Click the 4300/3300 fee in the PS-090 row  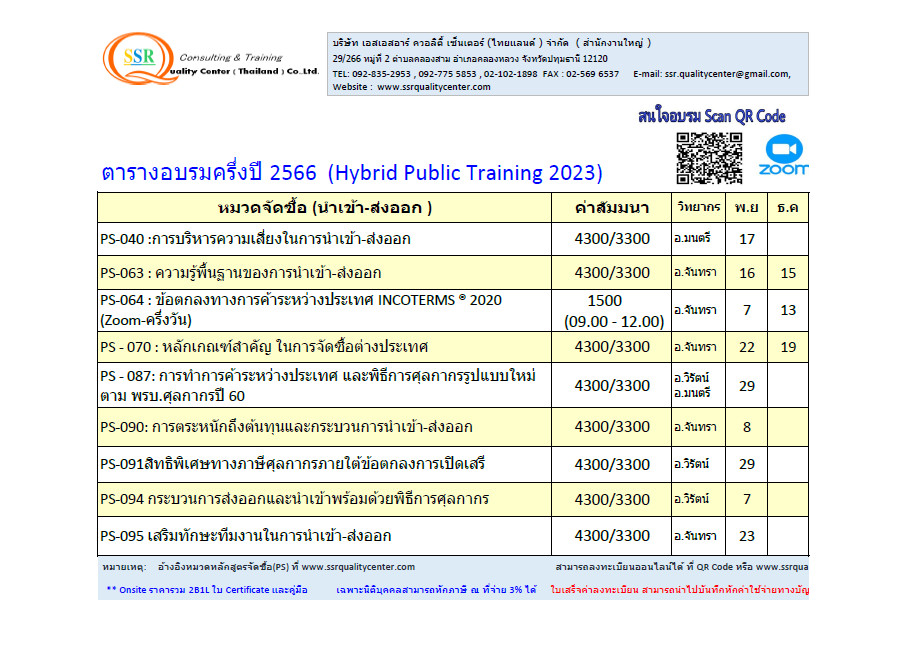612,427
